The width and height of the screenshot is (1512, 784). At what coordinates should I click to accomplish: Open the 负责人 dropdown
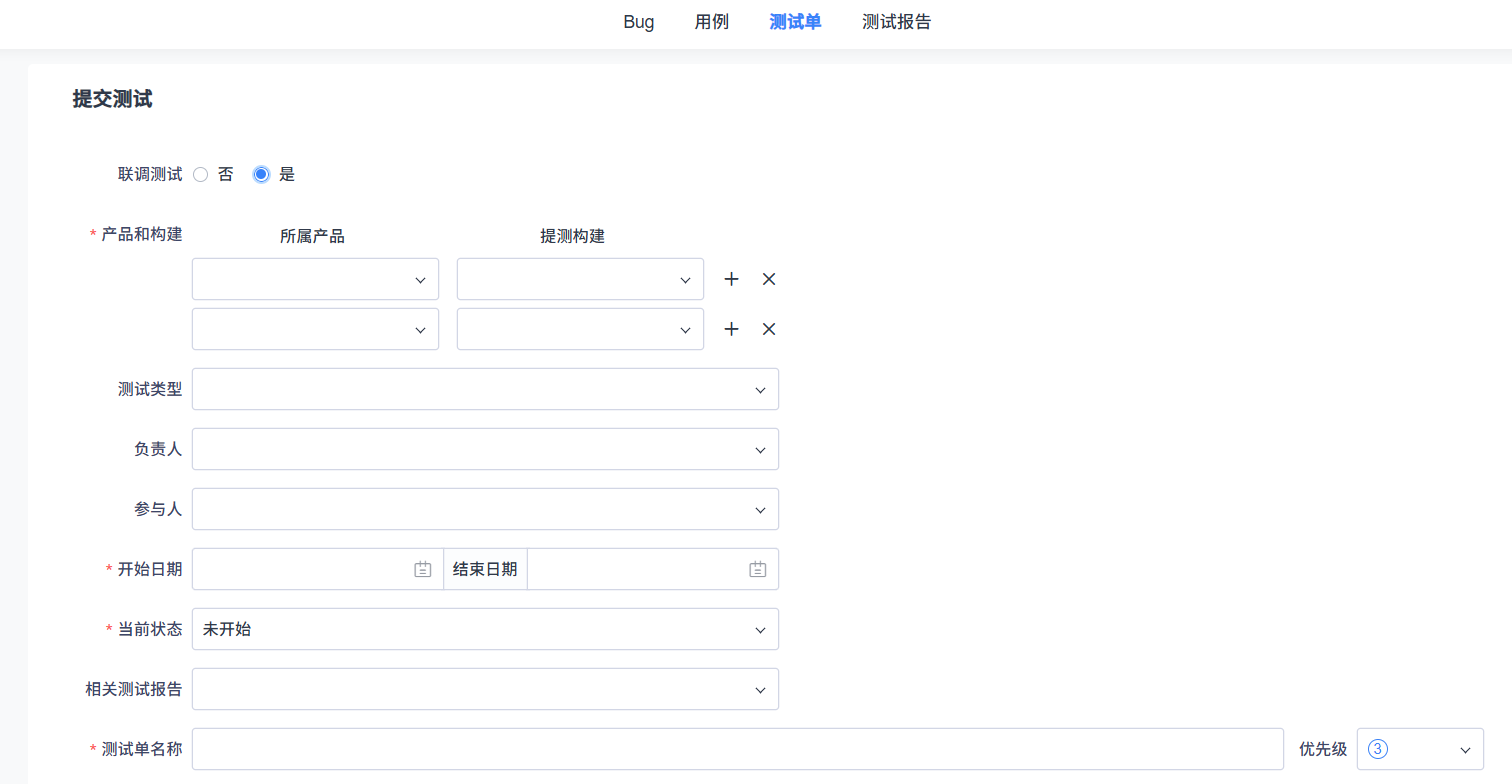pos(485,449)
